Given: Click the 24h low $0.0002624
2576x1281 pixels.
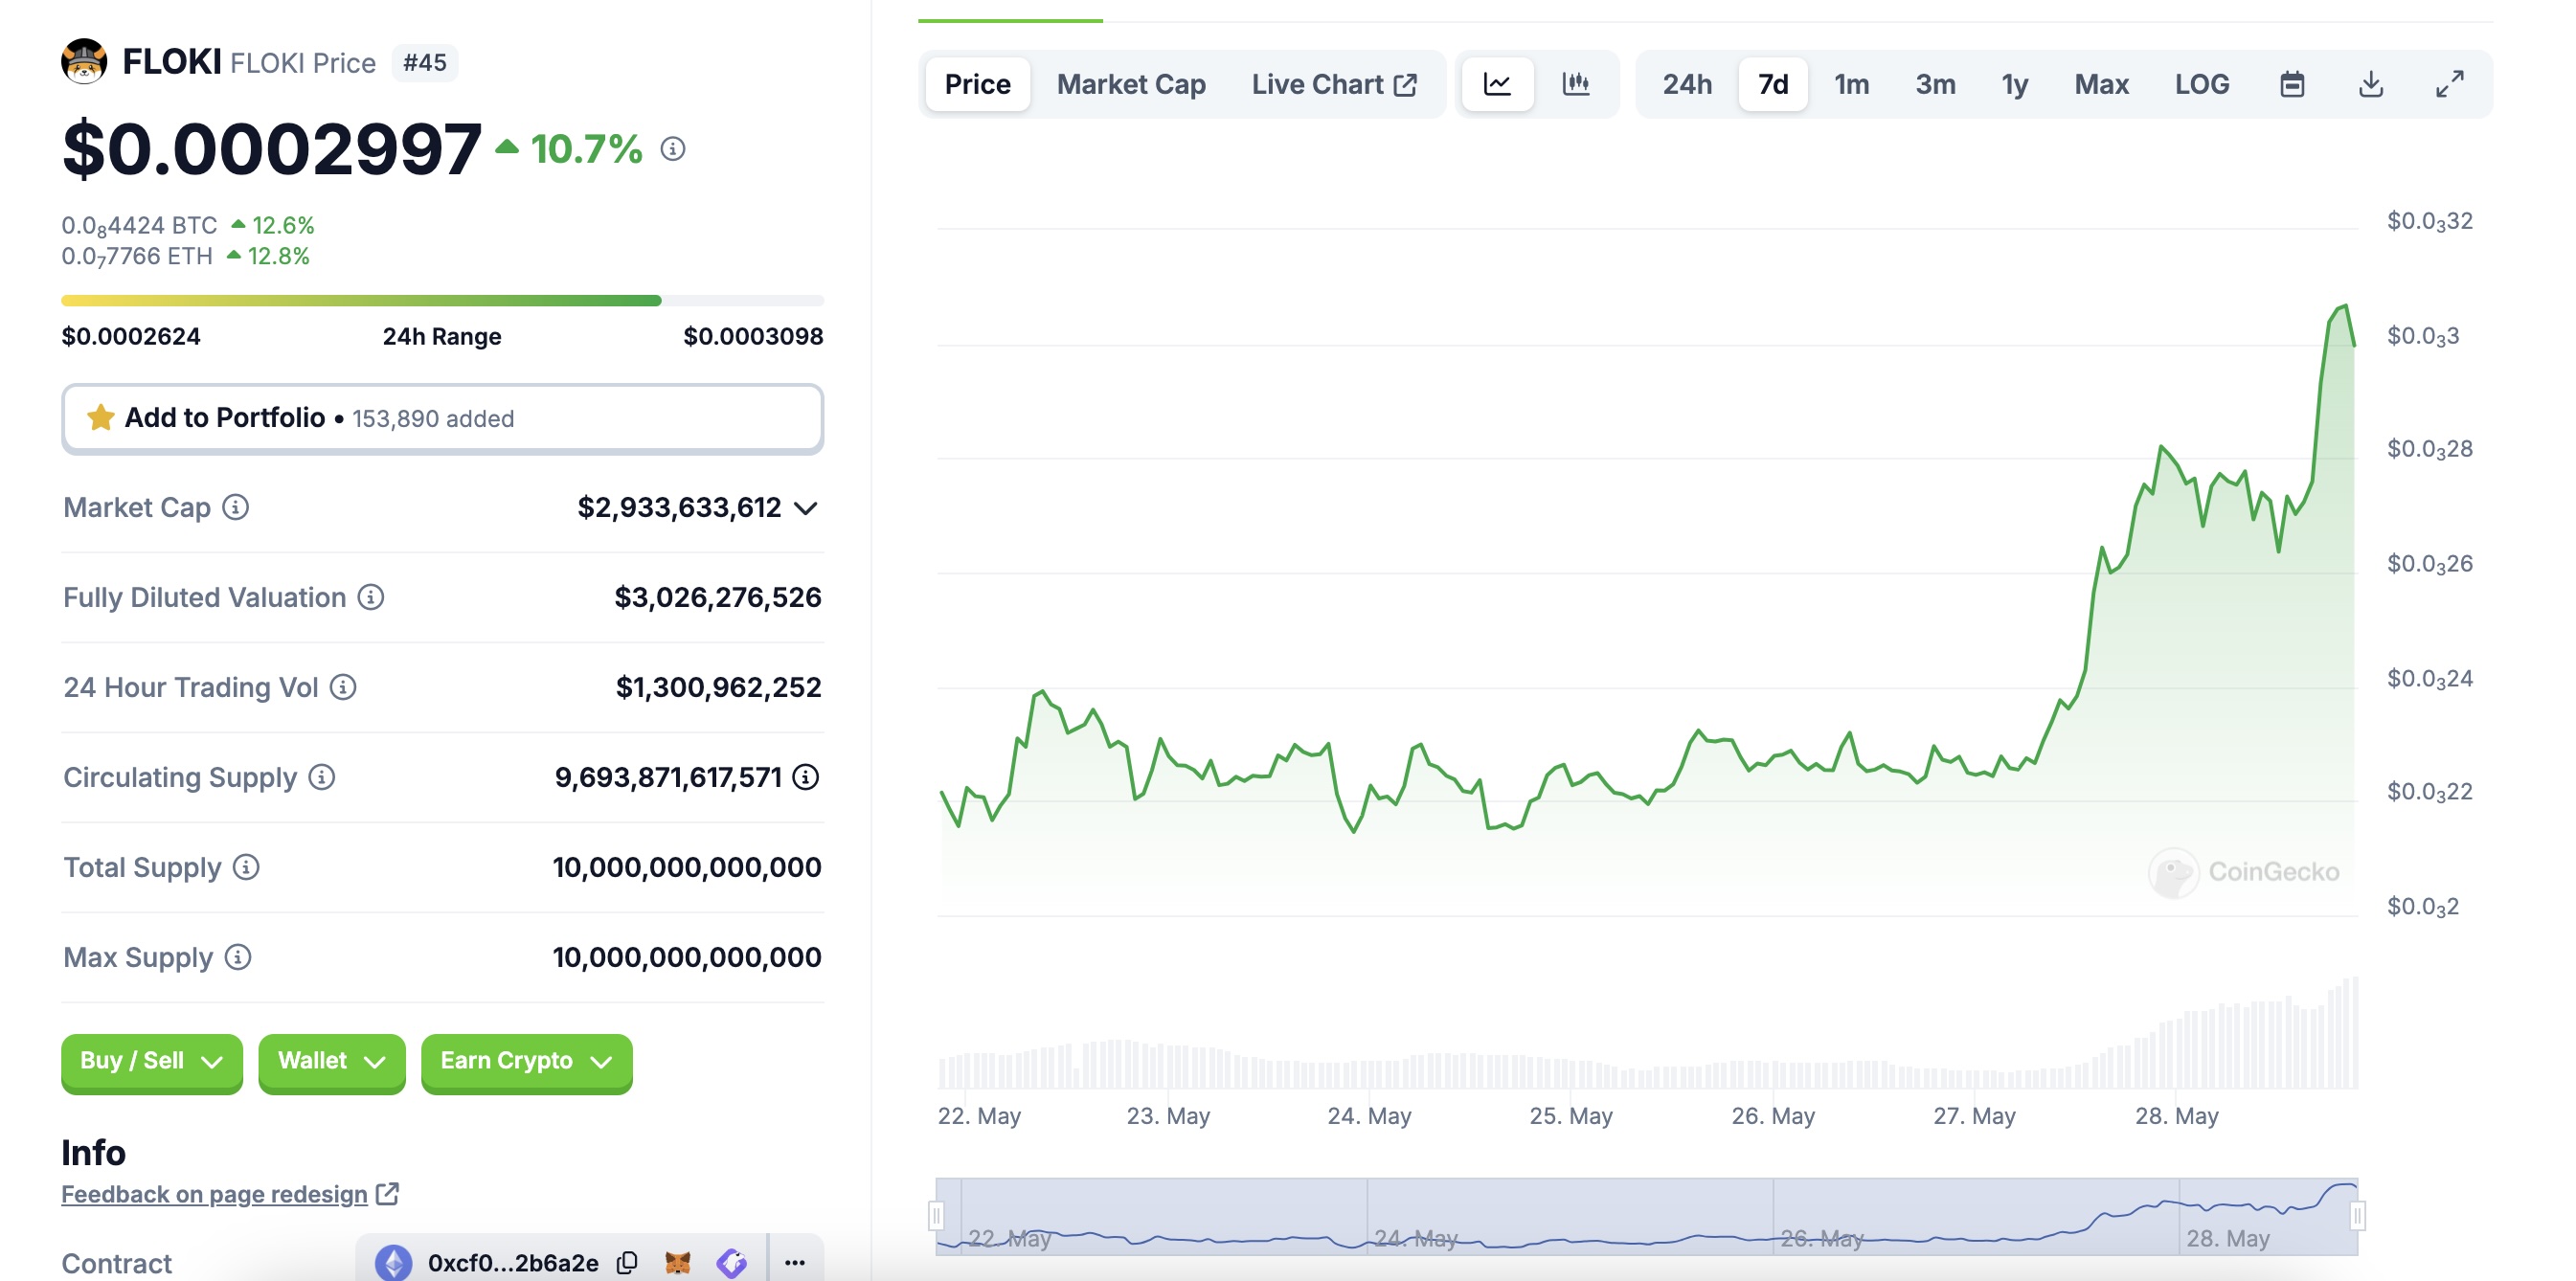Looking at the screenshot, I should (131, 337).
